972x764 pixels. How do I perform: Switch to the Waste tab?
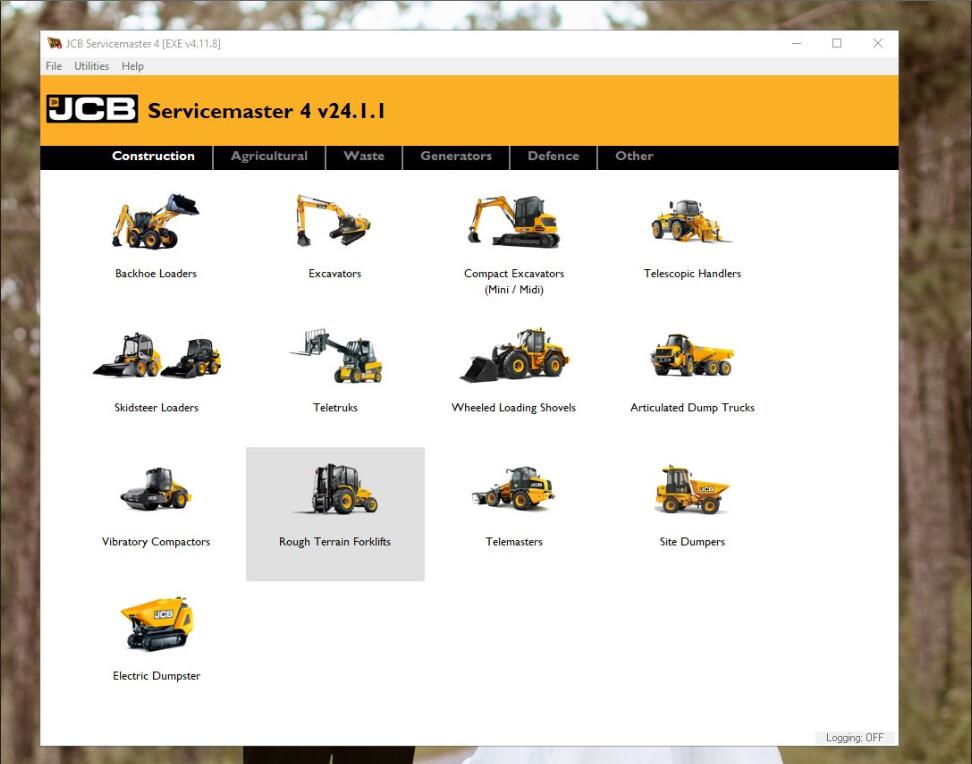coord(364,156)
